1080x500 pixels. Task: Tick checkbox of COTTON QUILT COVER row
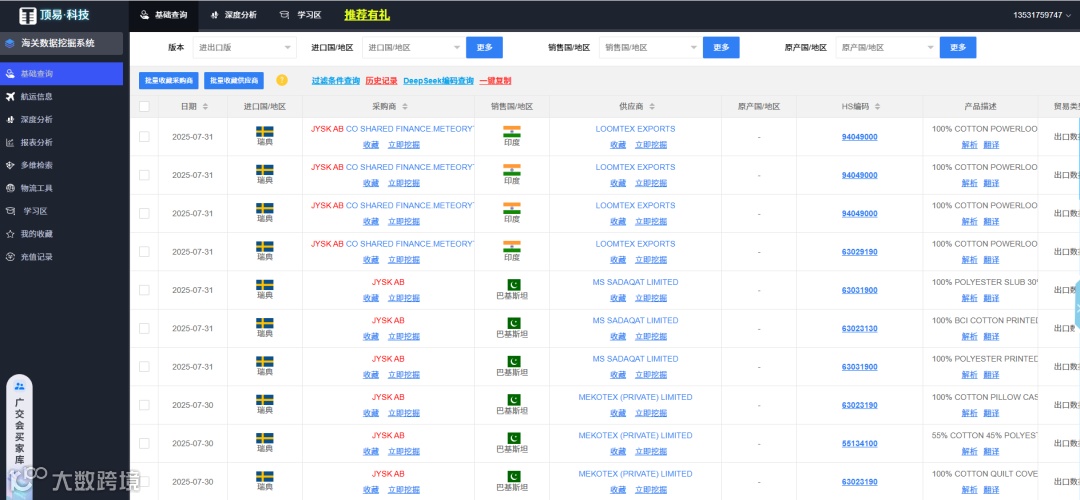[144, 482]
